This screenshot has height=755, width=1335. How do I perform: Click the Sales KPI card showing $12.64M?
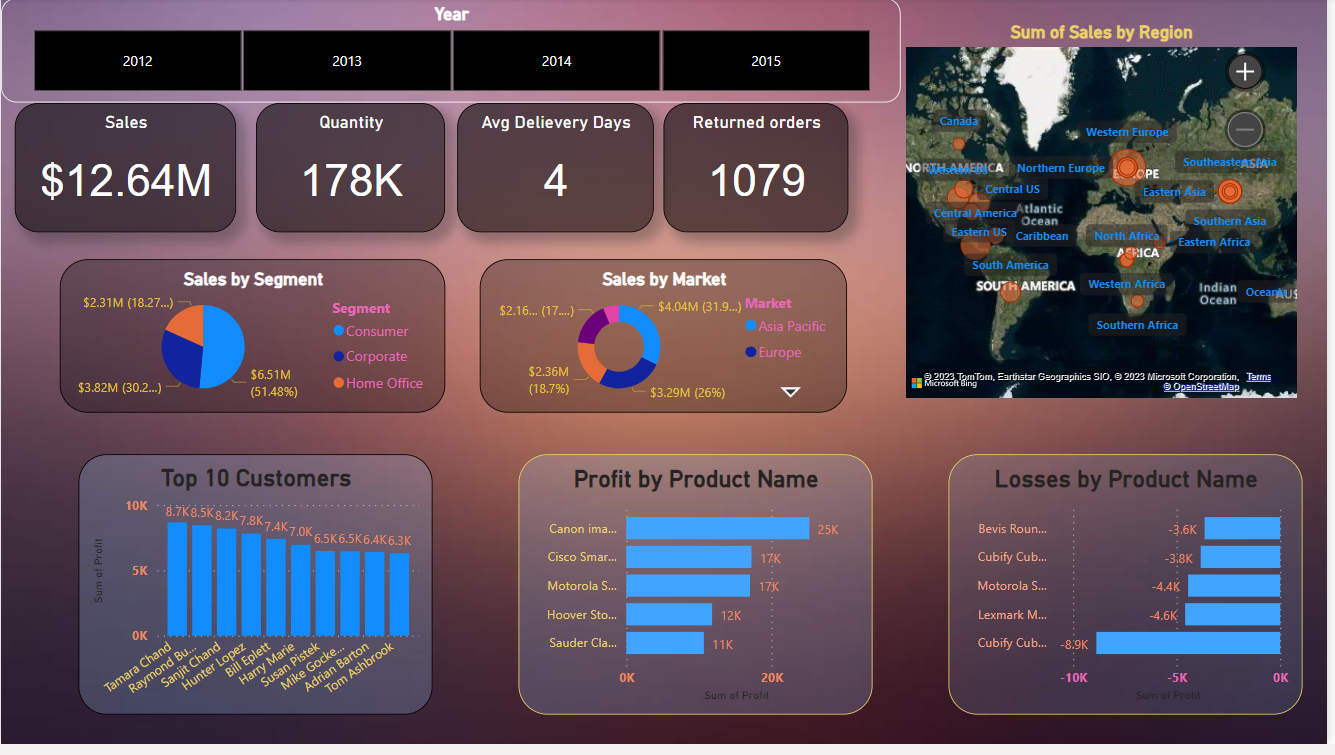tap(125, 167)
